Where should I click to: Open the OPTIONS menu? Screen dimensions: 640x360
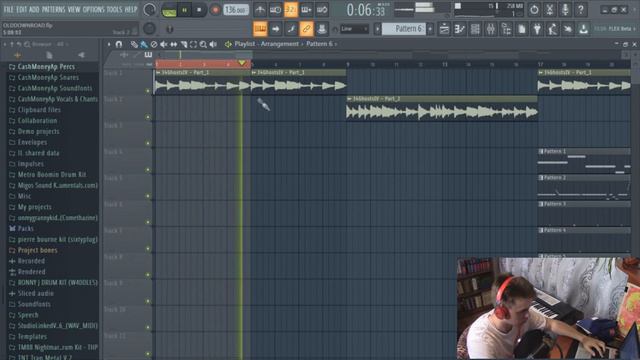93,9
